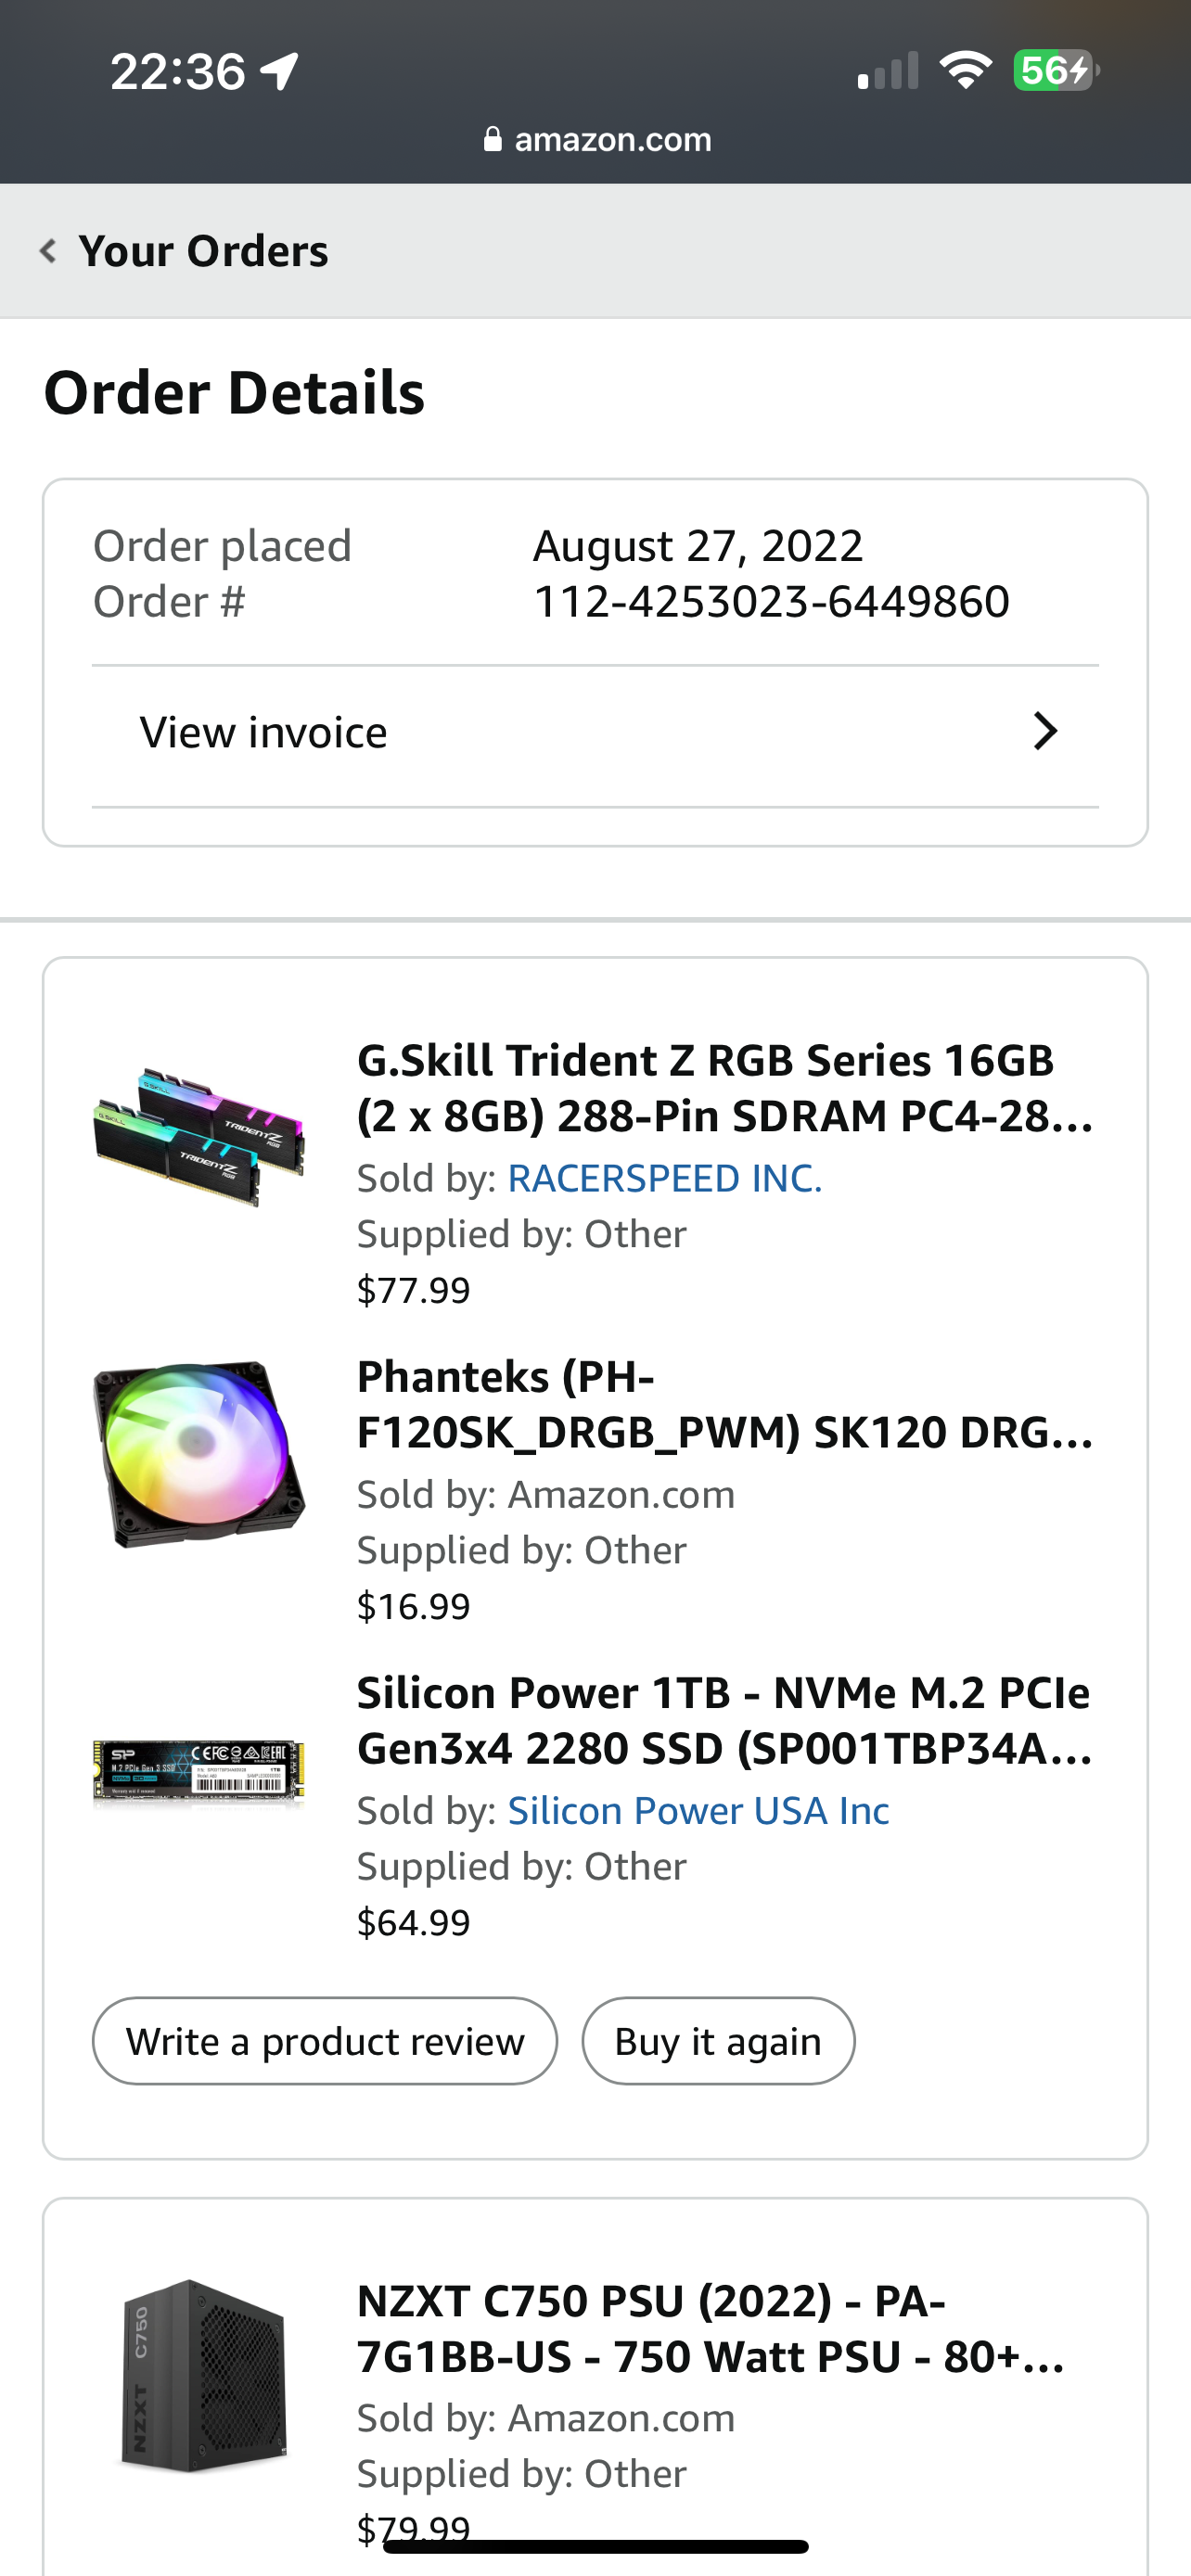The height and width of the screenshot is (2576, 1191).
Task: Open RACERSPEED INC. seller link
Action: (665, 1178)
